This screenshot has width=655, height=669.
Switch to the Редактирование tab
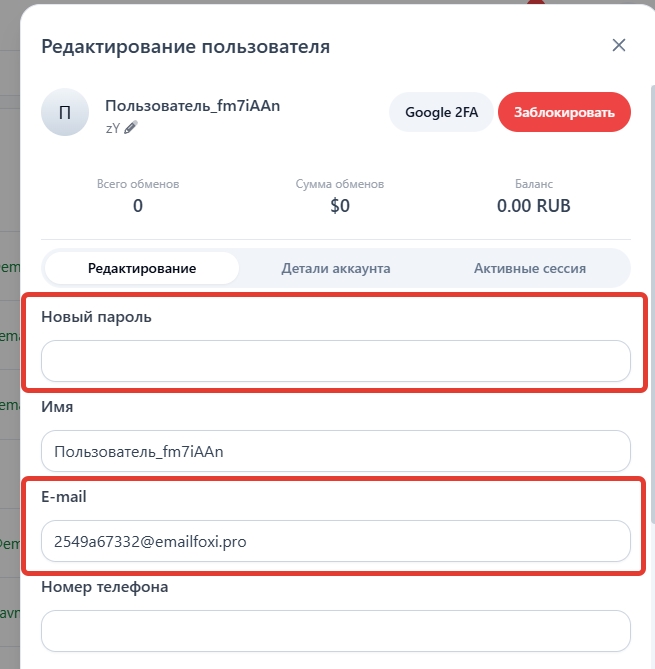click(142, 268)
